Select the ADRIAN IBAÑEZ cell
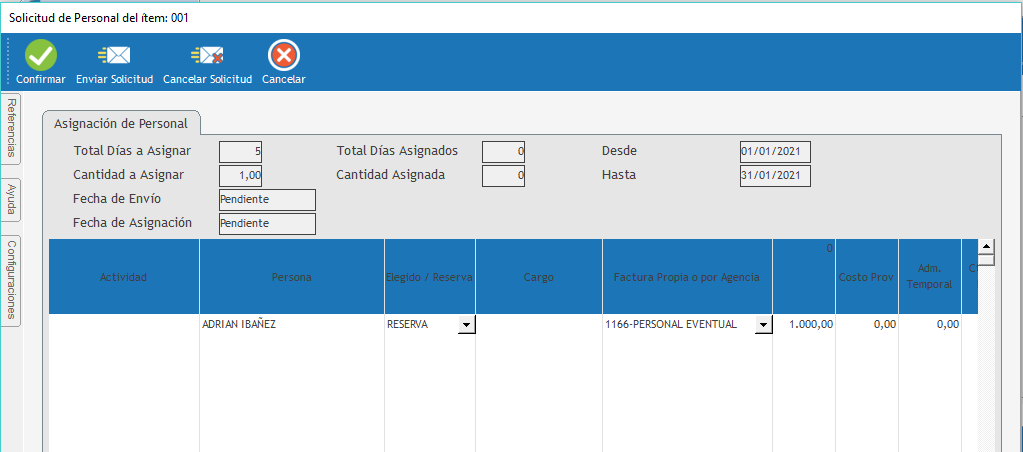 pyautogui.click(x=291, y=325)
